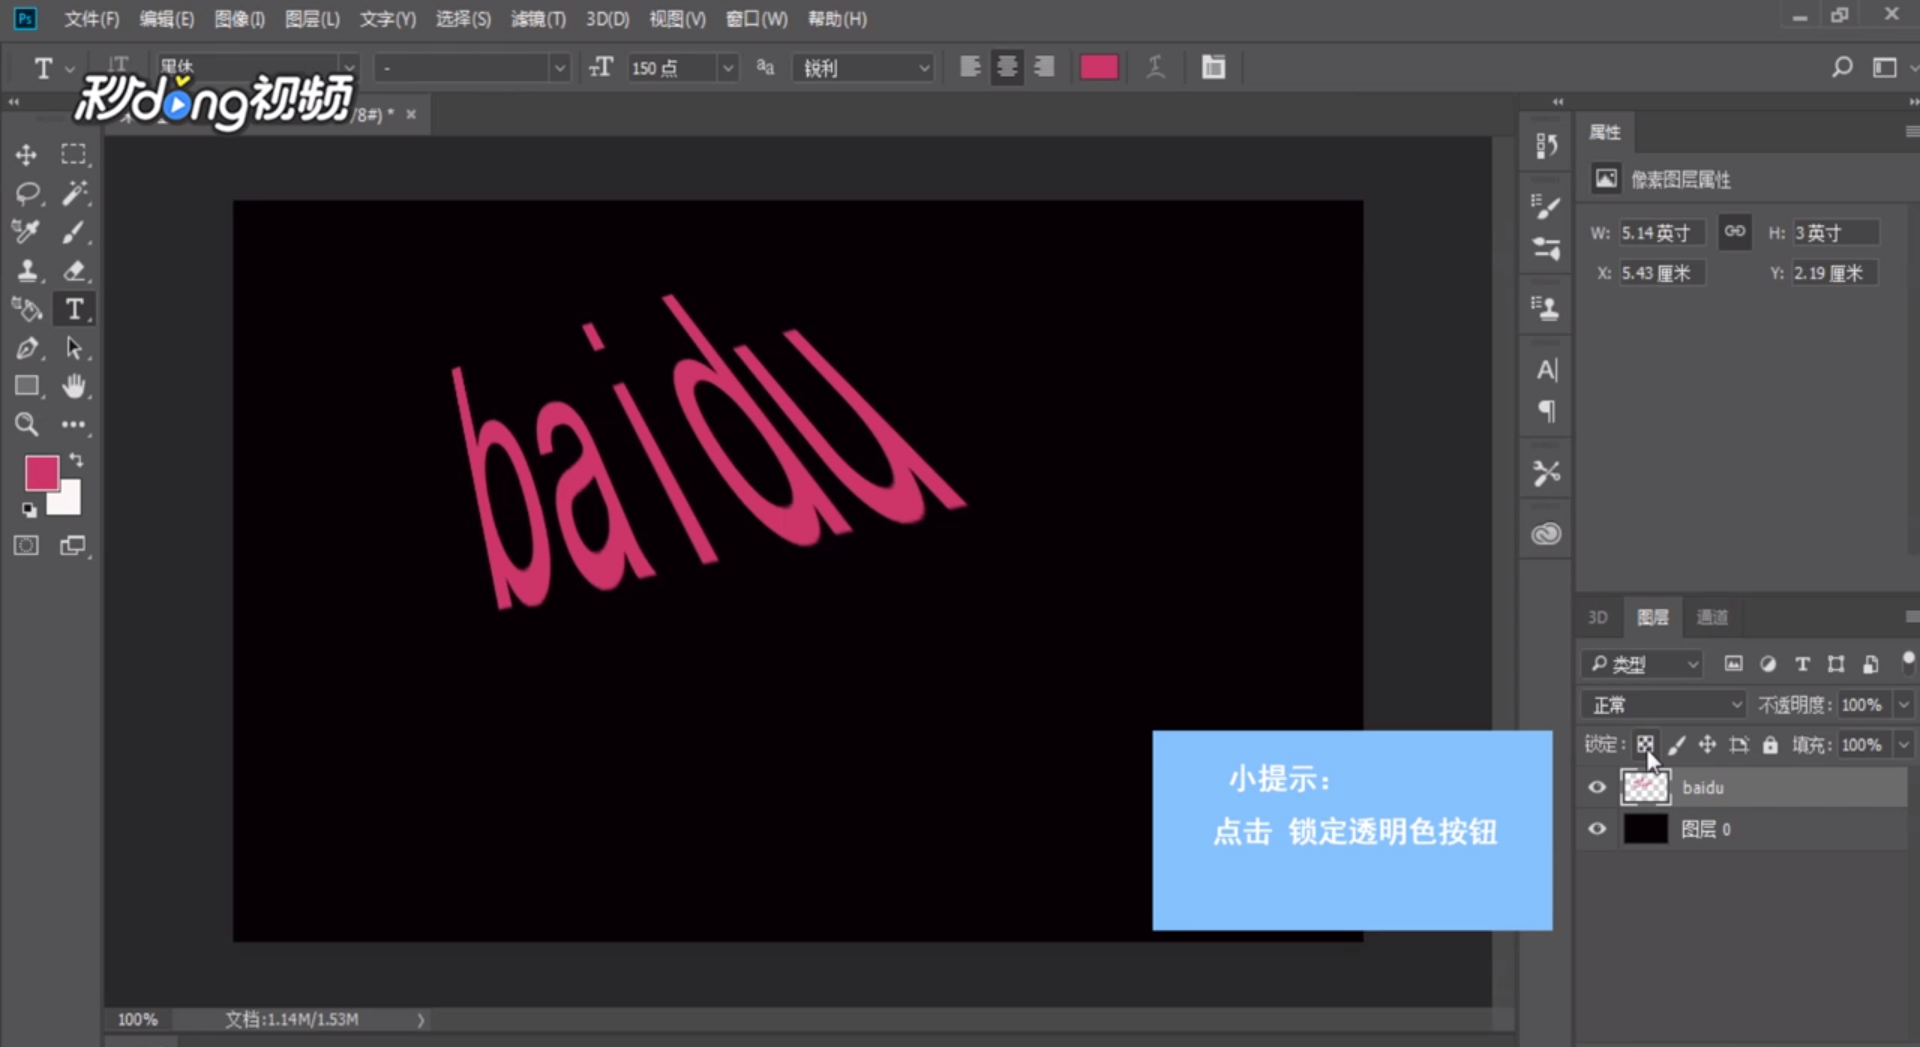Close the document tab
Image resolution: width=1920 pixels, height=1047 pixels.
pyautogui.click(x=411, y=114)
